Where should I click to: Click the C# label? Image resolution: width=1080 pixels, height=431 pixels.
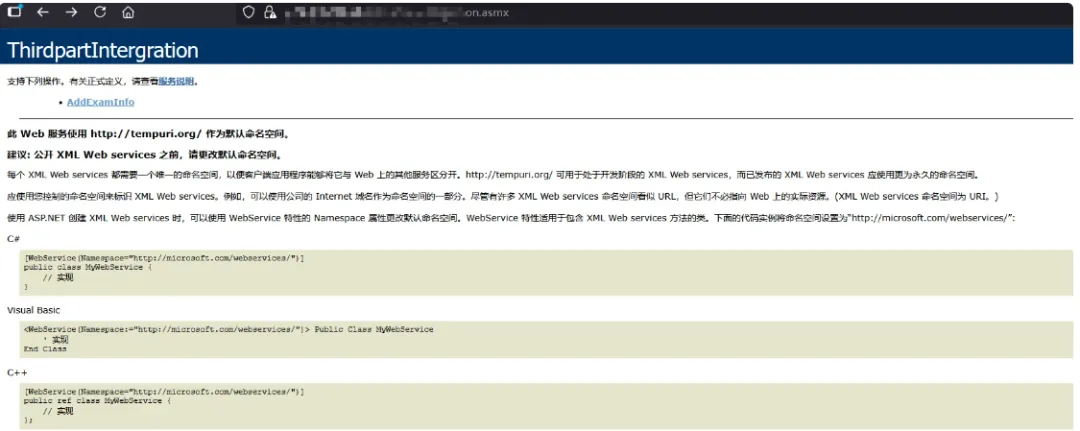pos(13,238)
